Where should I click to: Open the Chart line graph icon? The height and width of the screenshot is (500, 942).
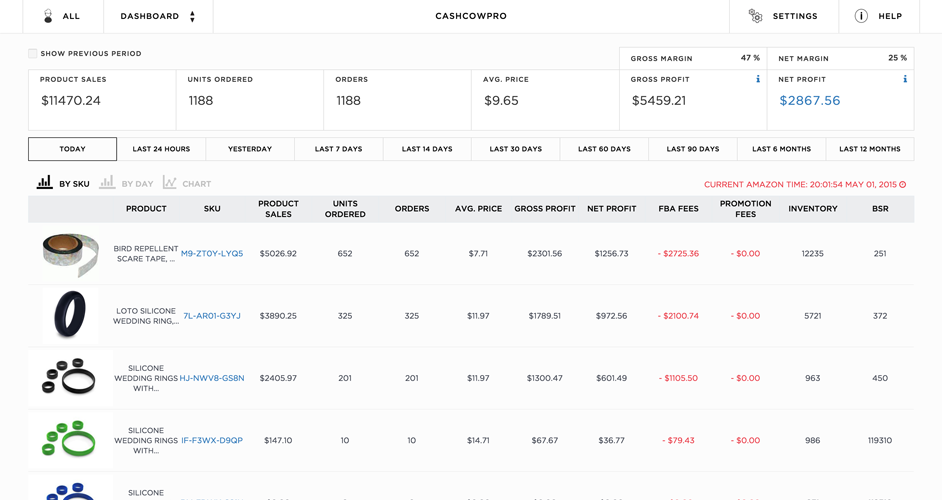point(169,182)
